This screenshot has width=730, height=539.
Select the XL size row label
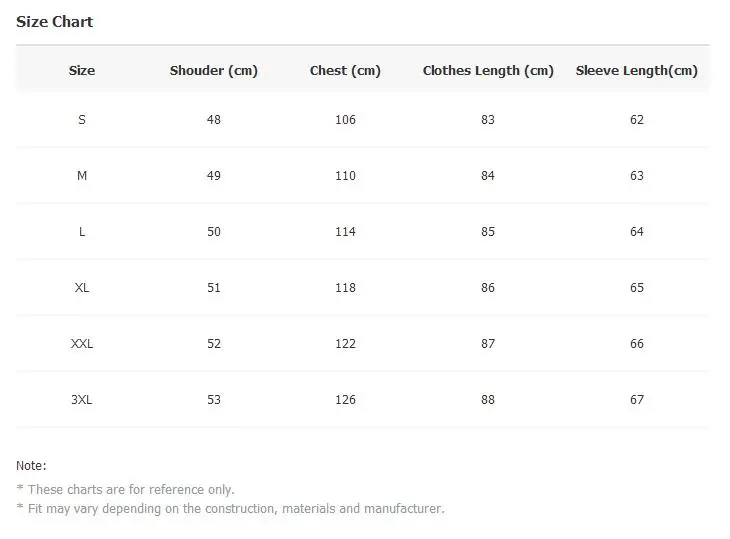point(82,287)
